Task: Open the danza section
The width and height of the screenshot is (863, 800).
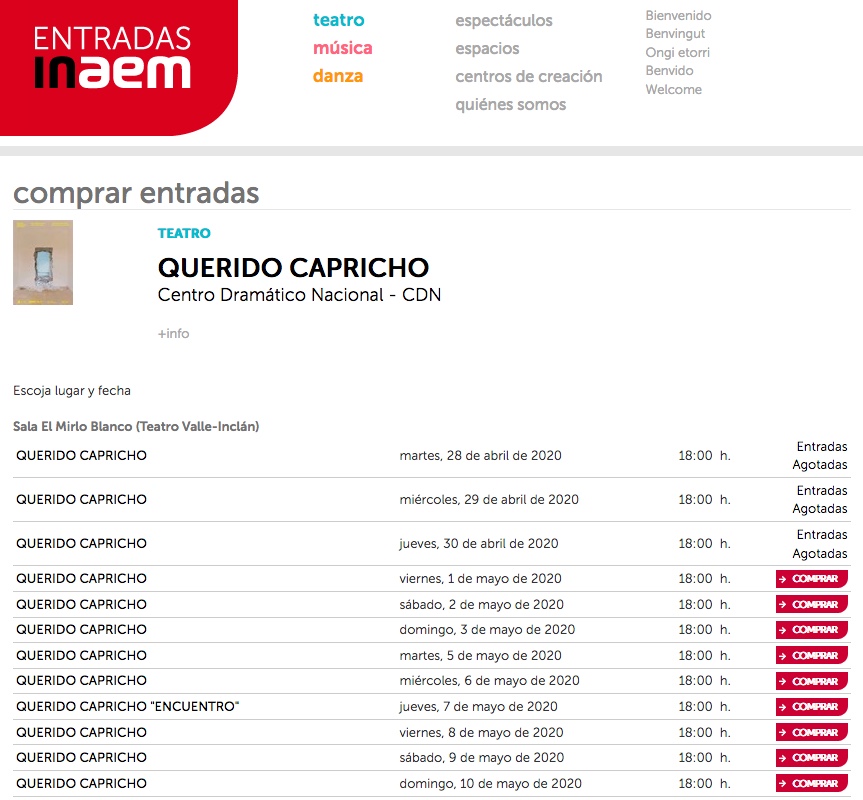Action: pyautogui.click(x=338, y=75)
